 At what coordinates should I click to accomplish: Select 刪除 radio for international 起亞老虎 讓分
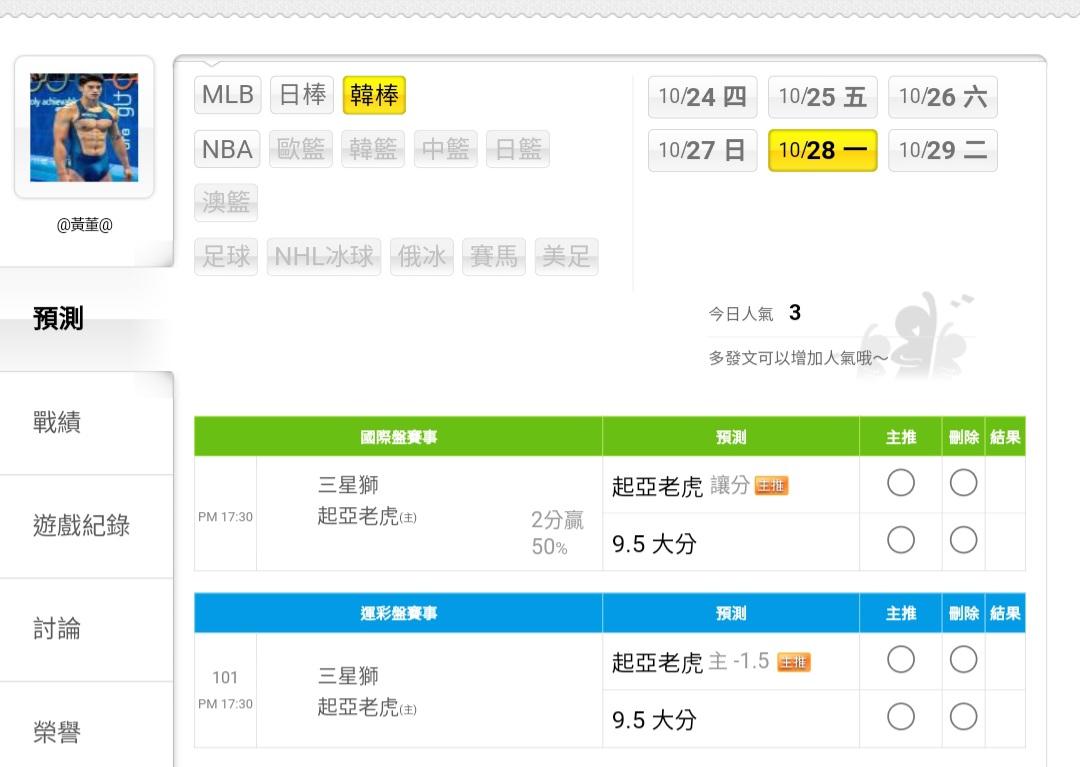coord(963,484)
